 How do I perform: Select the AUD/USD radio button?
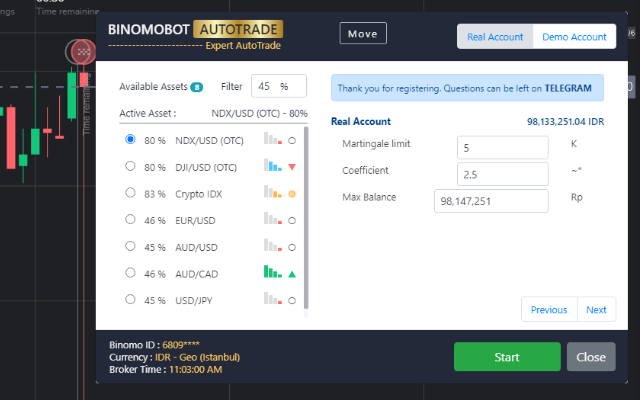click(130, 246)
